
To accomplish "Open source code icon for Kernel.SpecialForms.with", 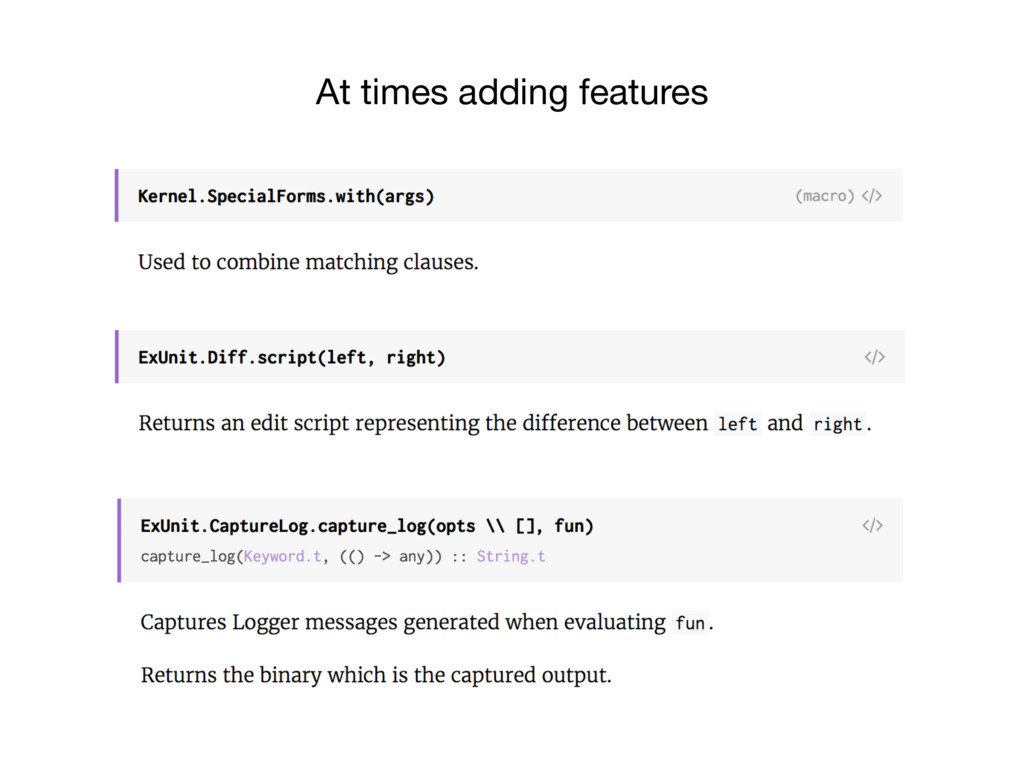I will pos(872,196).
